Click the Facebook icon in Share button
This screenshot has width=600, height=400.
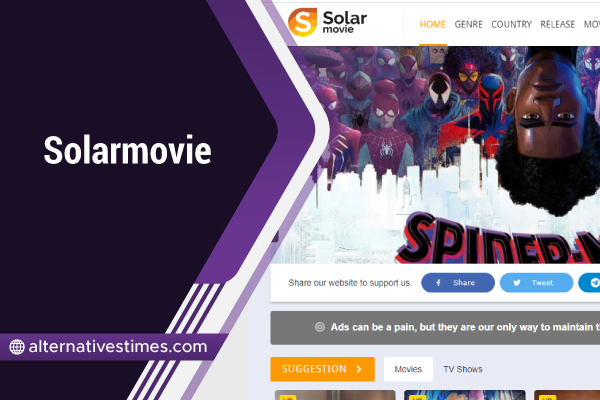coord(439,283)
